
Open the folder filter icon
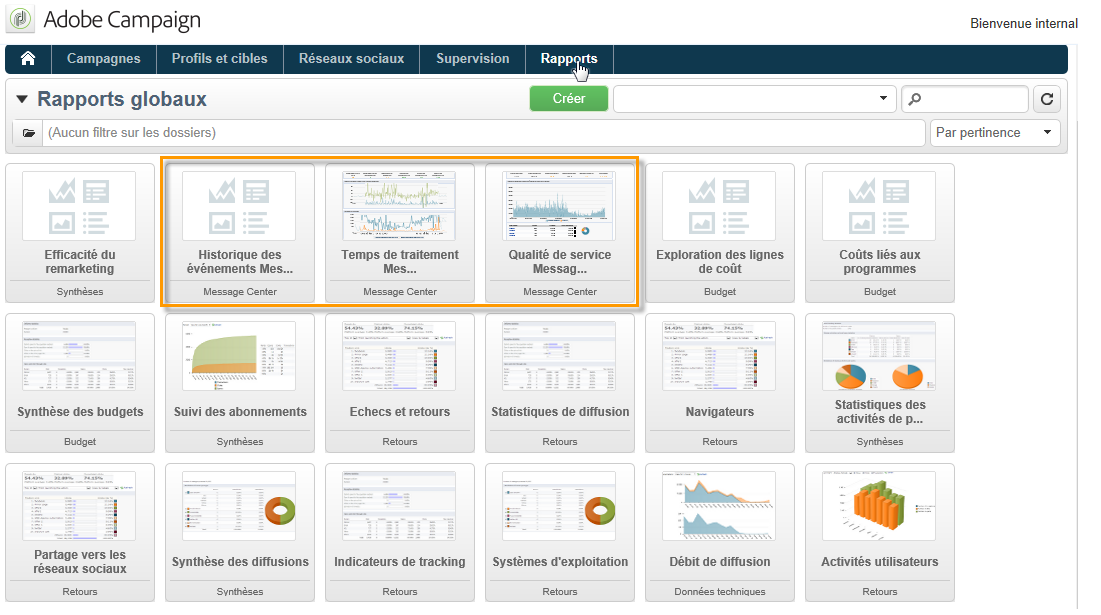(28, 133)
